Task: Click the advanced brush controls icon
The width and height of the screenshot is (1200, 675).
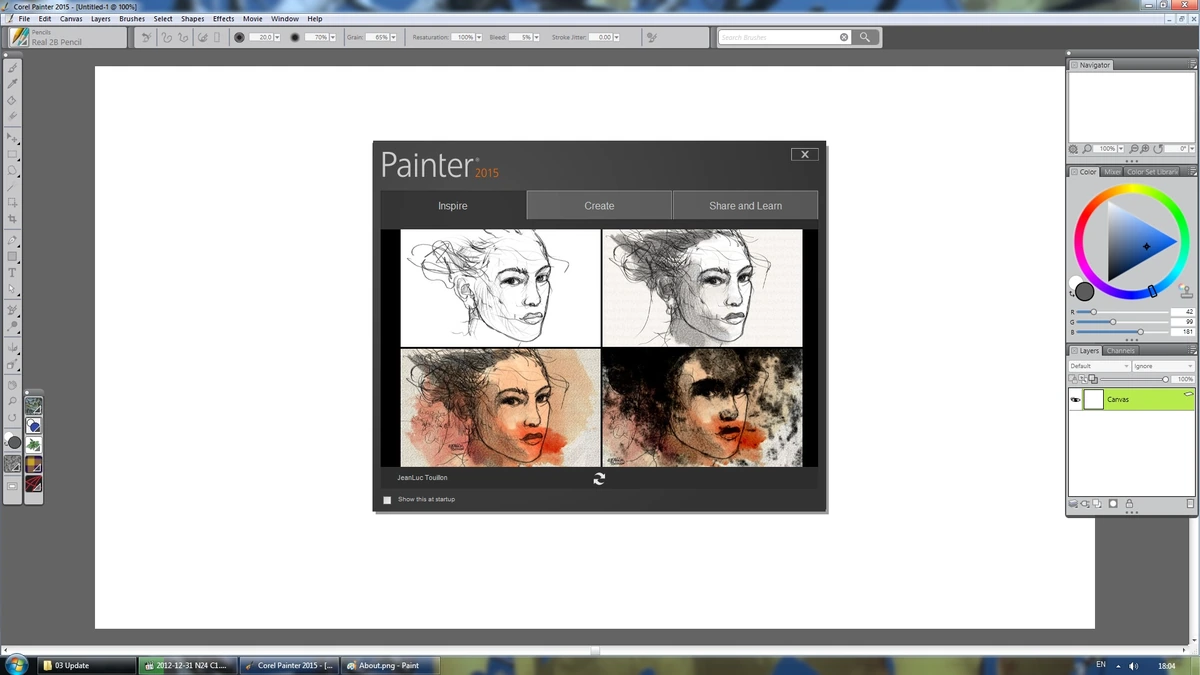Action: 652,37
